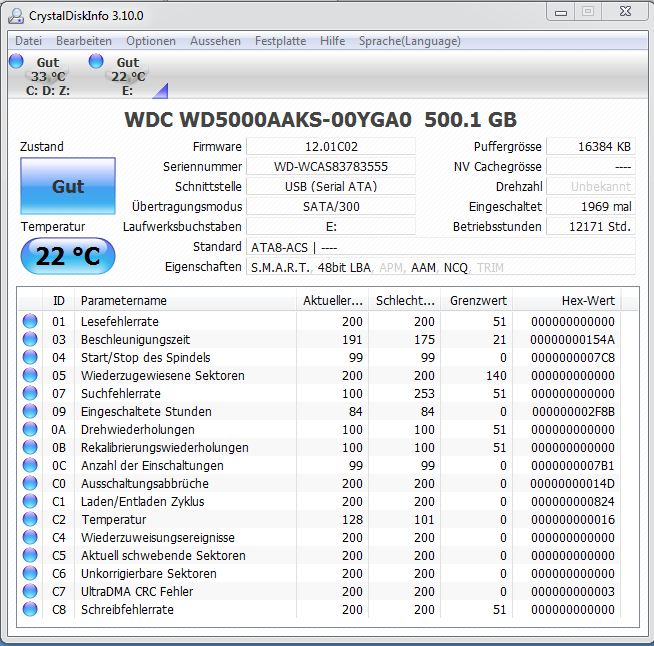Select the blue status orb for drive E:
This screenshot has width=654, height=646.
point(96,61)
